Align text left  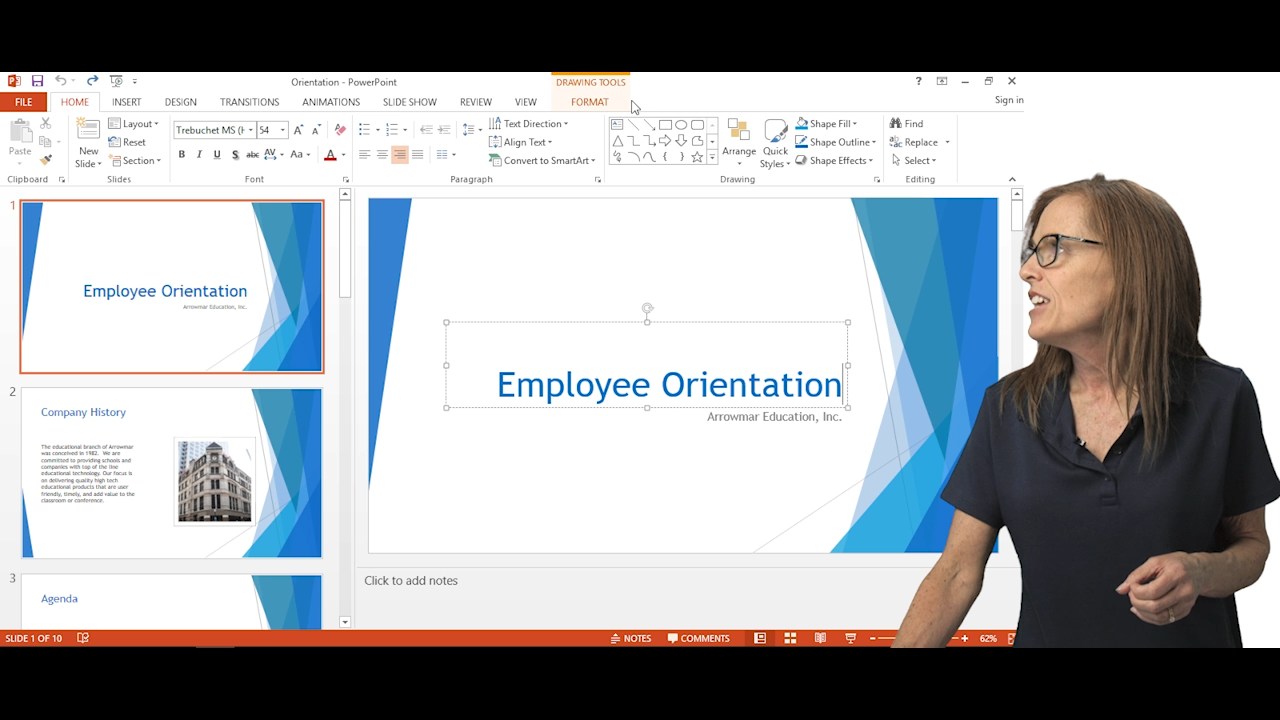coord(364,154)
